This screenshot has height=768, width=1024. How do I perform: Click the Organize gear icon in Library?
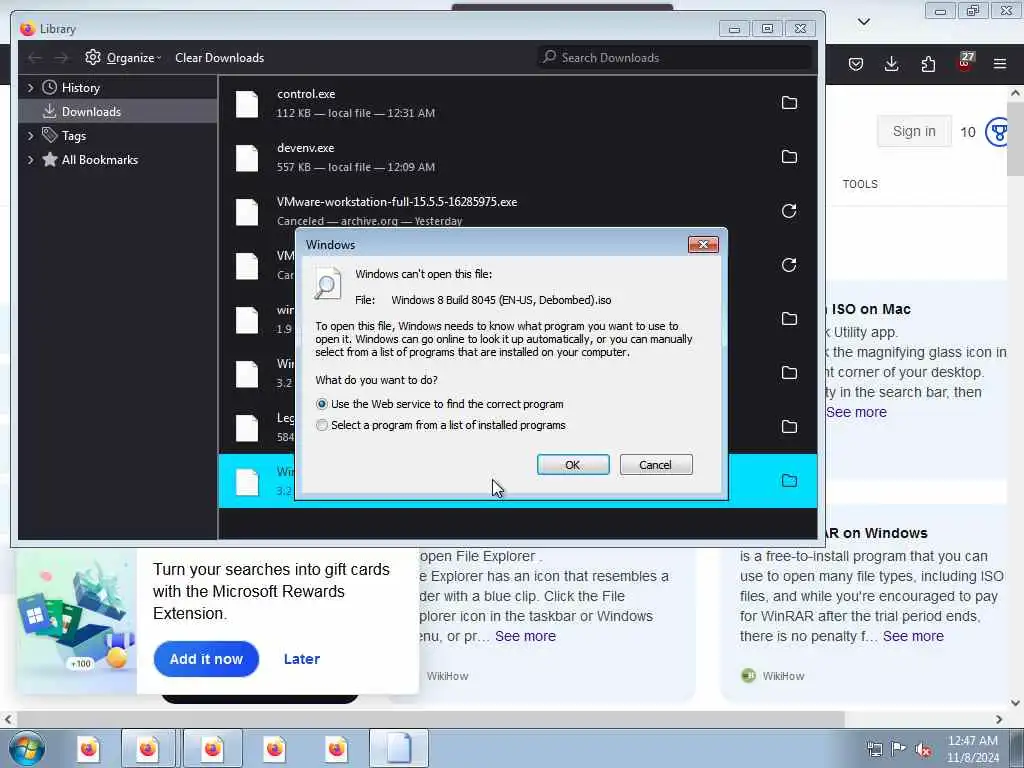click(93, 57)
